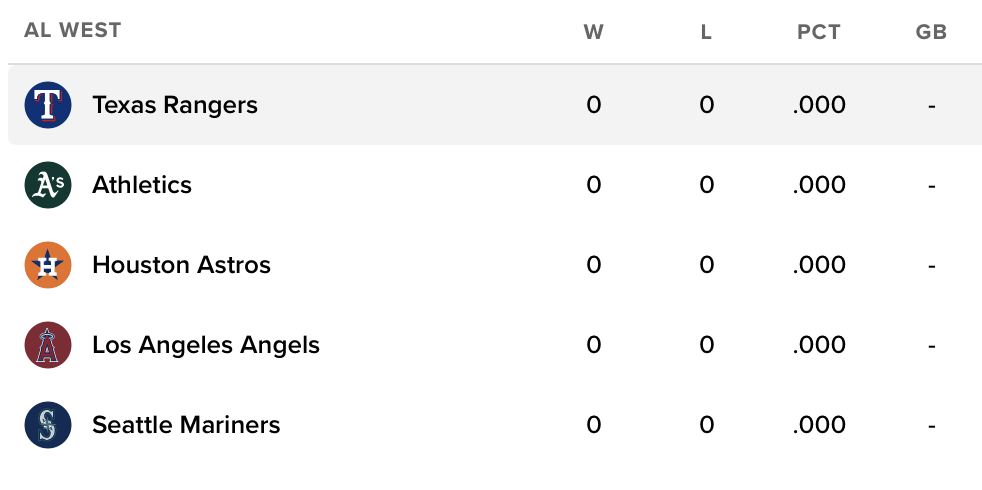982x490 pixels.
Task: Click the Athletics team logo
Action: point(48,185)
